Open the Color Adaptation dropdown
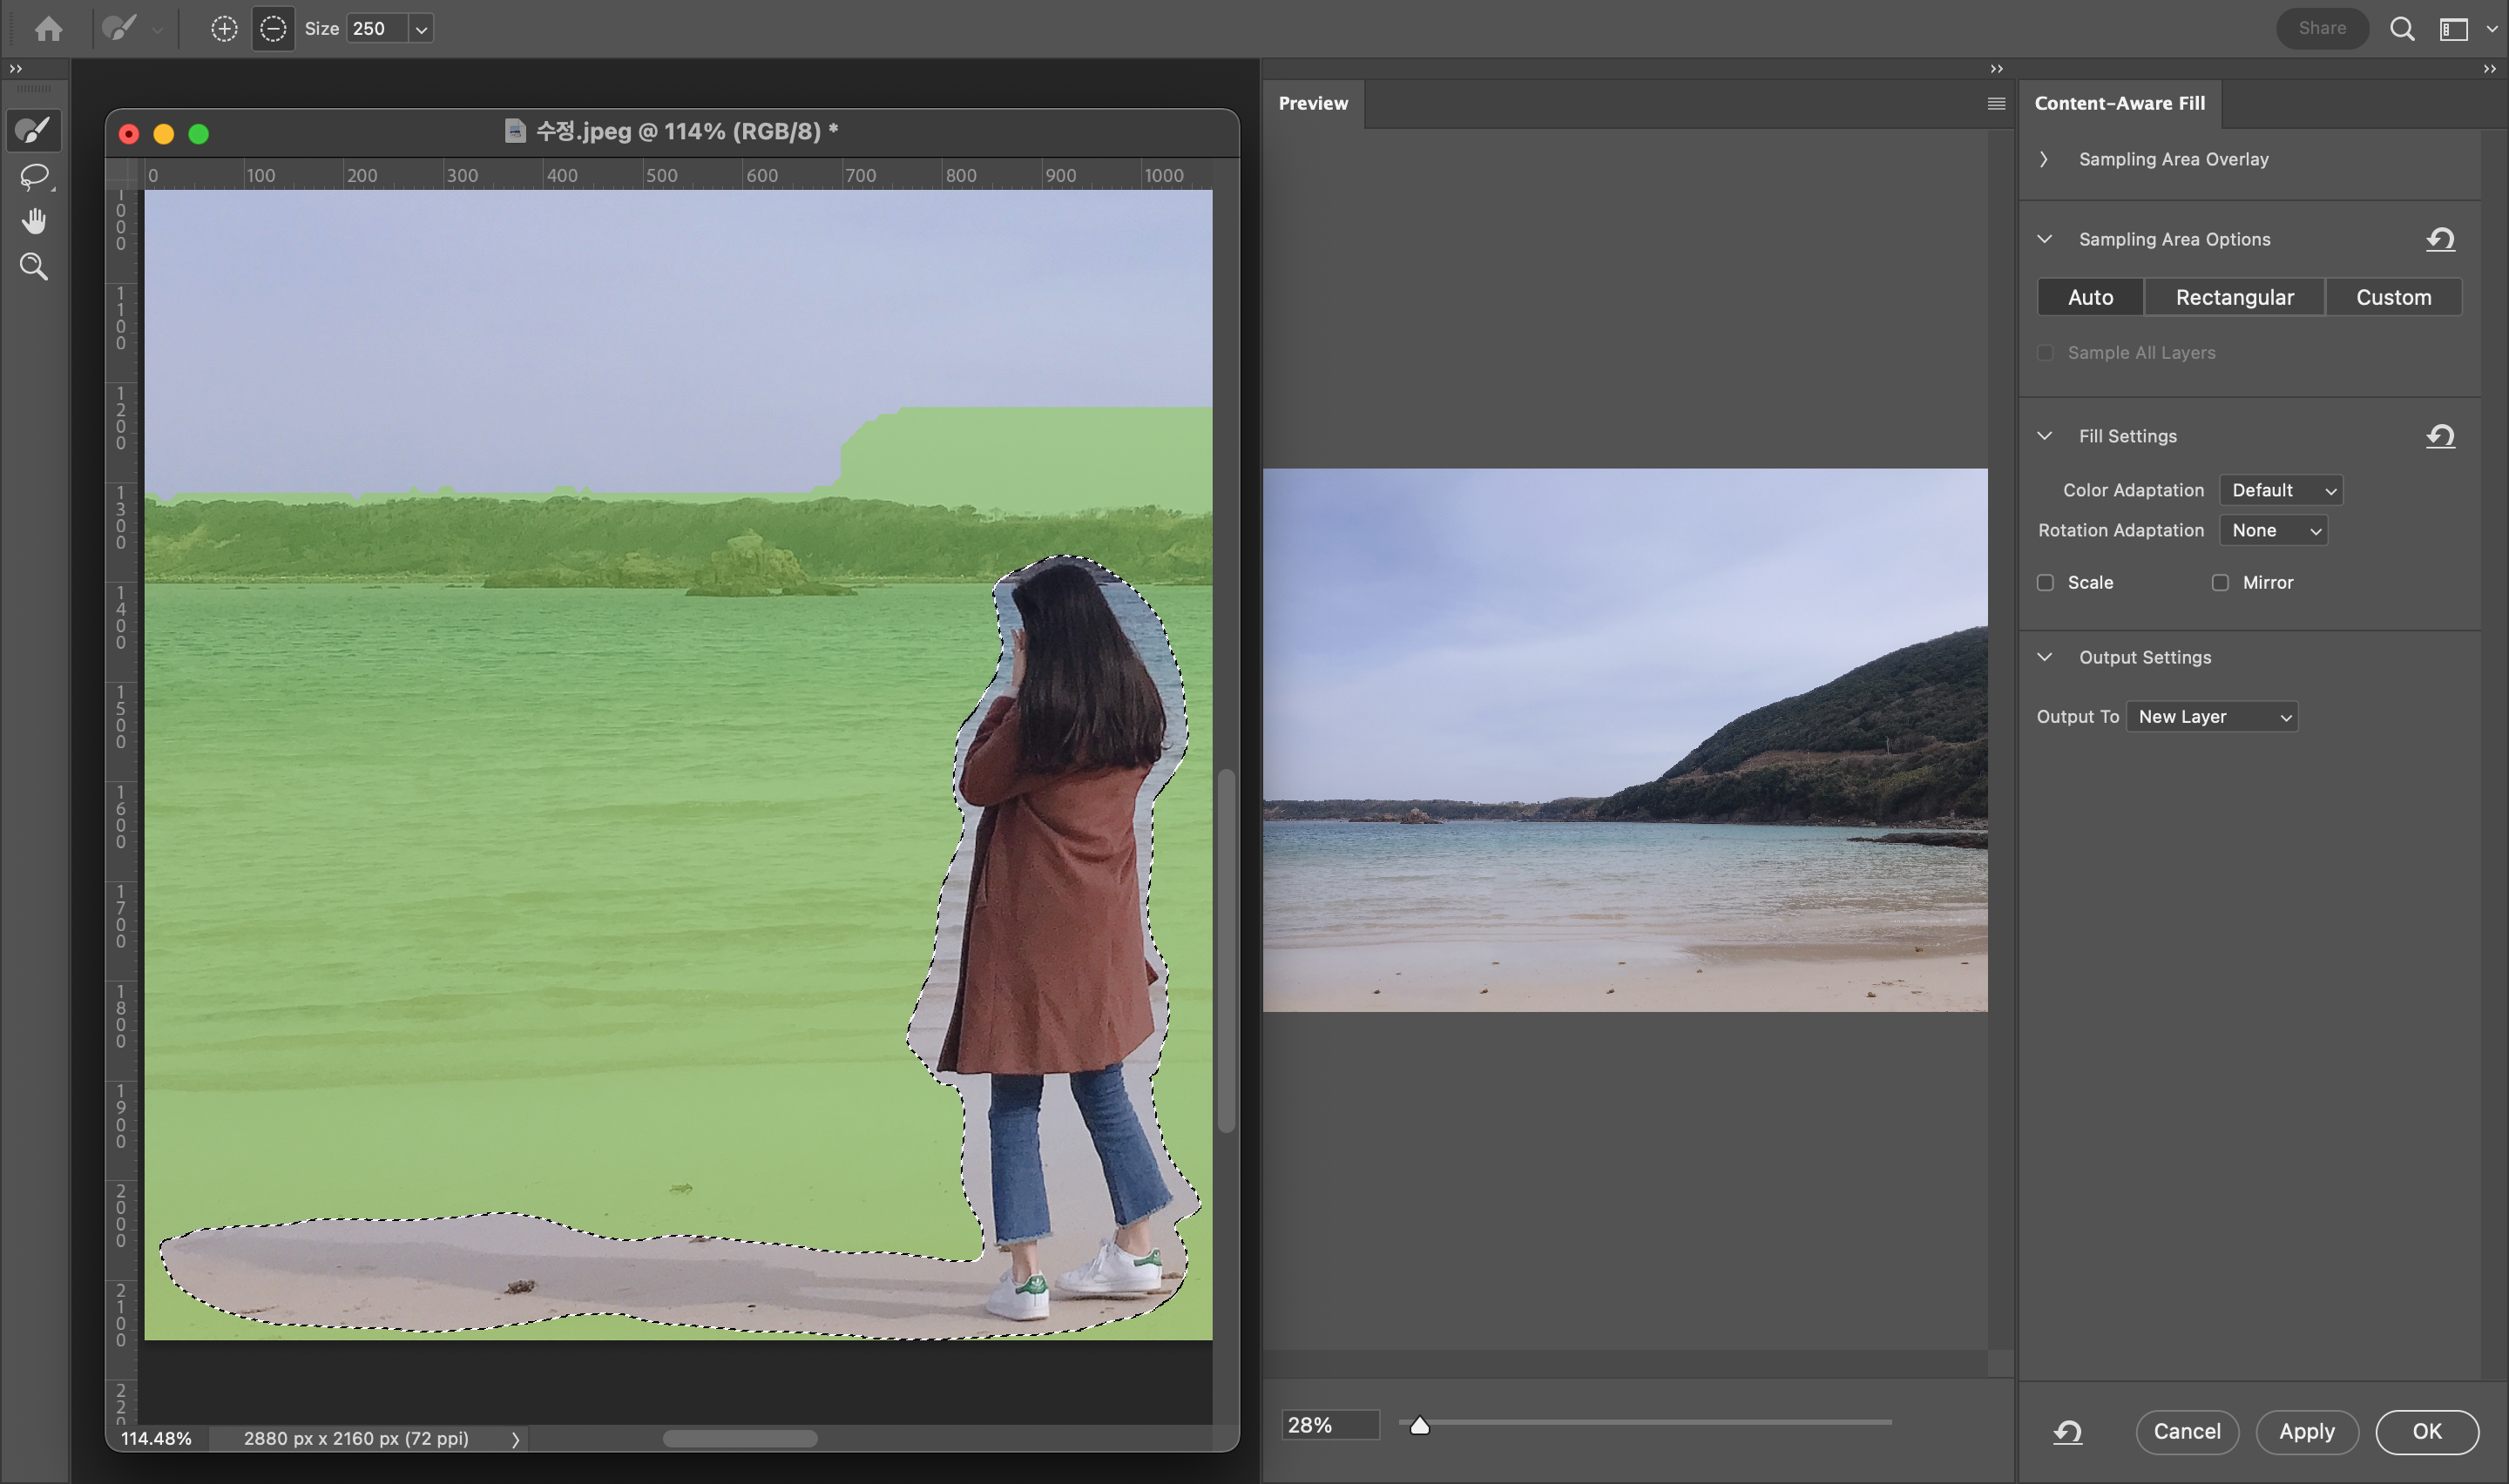 (2280, 490)
